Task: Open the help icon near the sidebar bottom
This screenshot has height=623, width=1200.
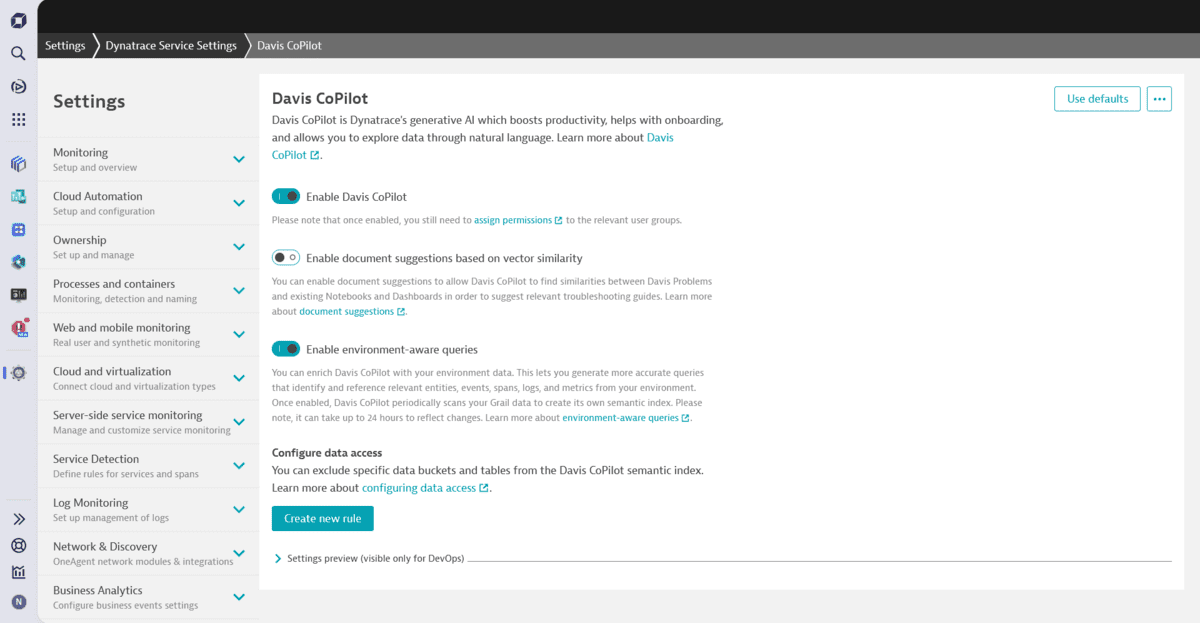Action: [x=17, y=545]
